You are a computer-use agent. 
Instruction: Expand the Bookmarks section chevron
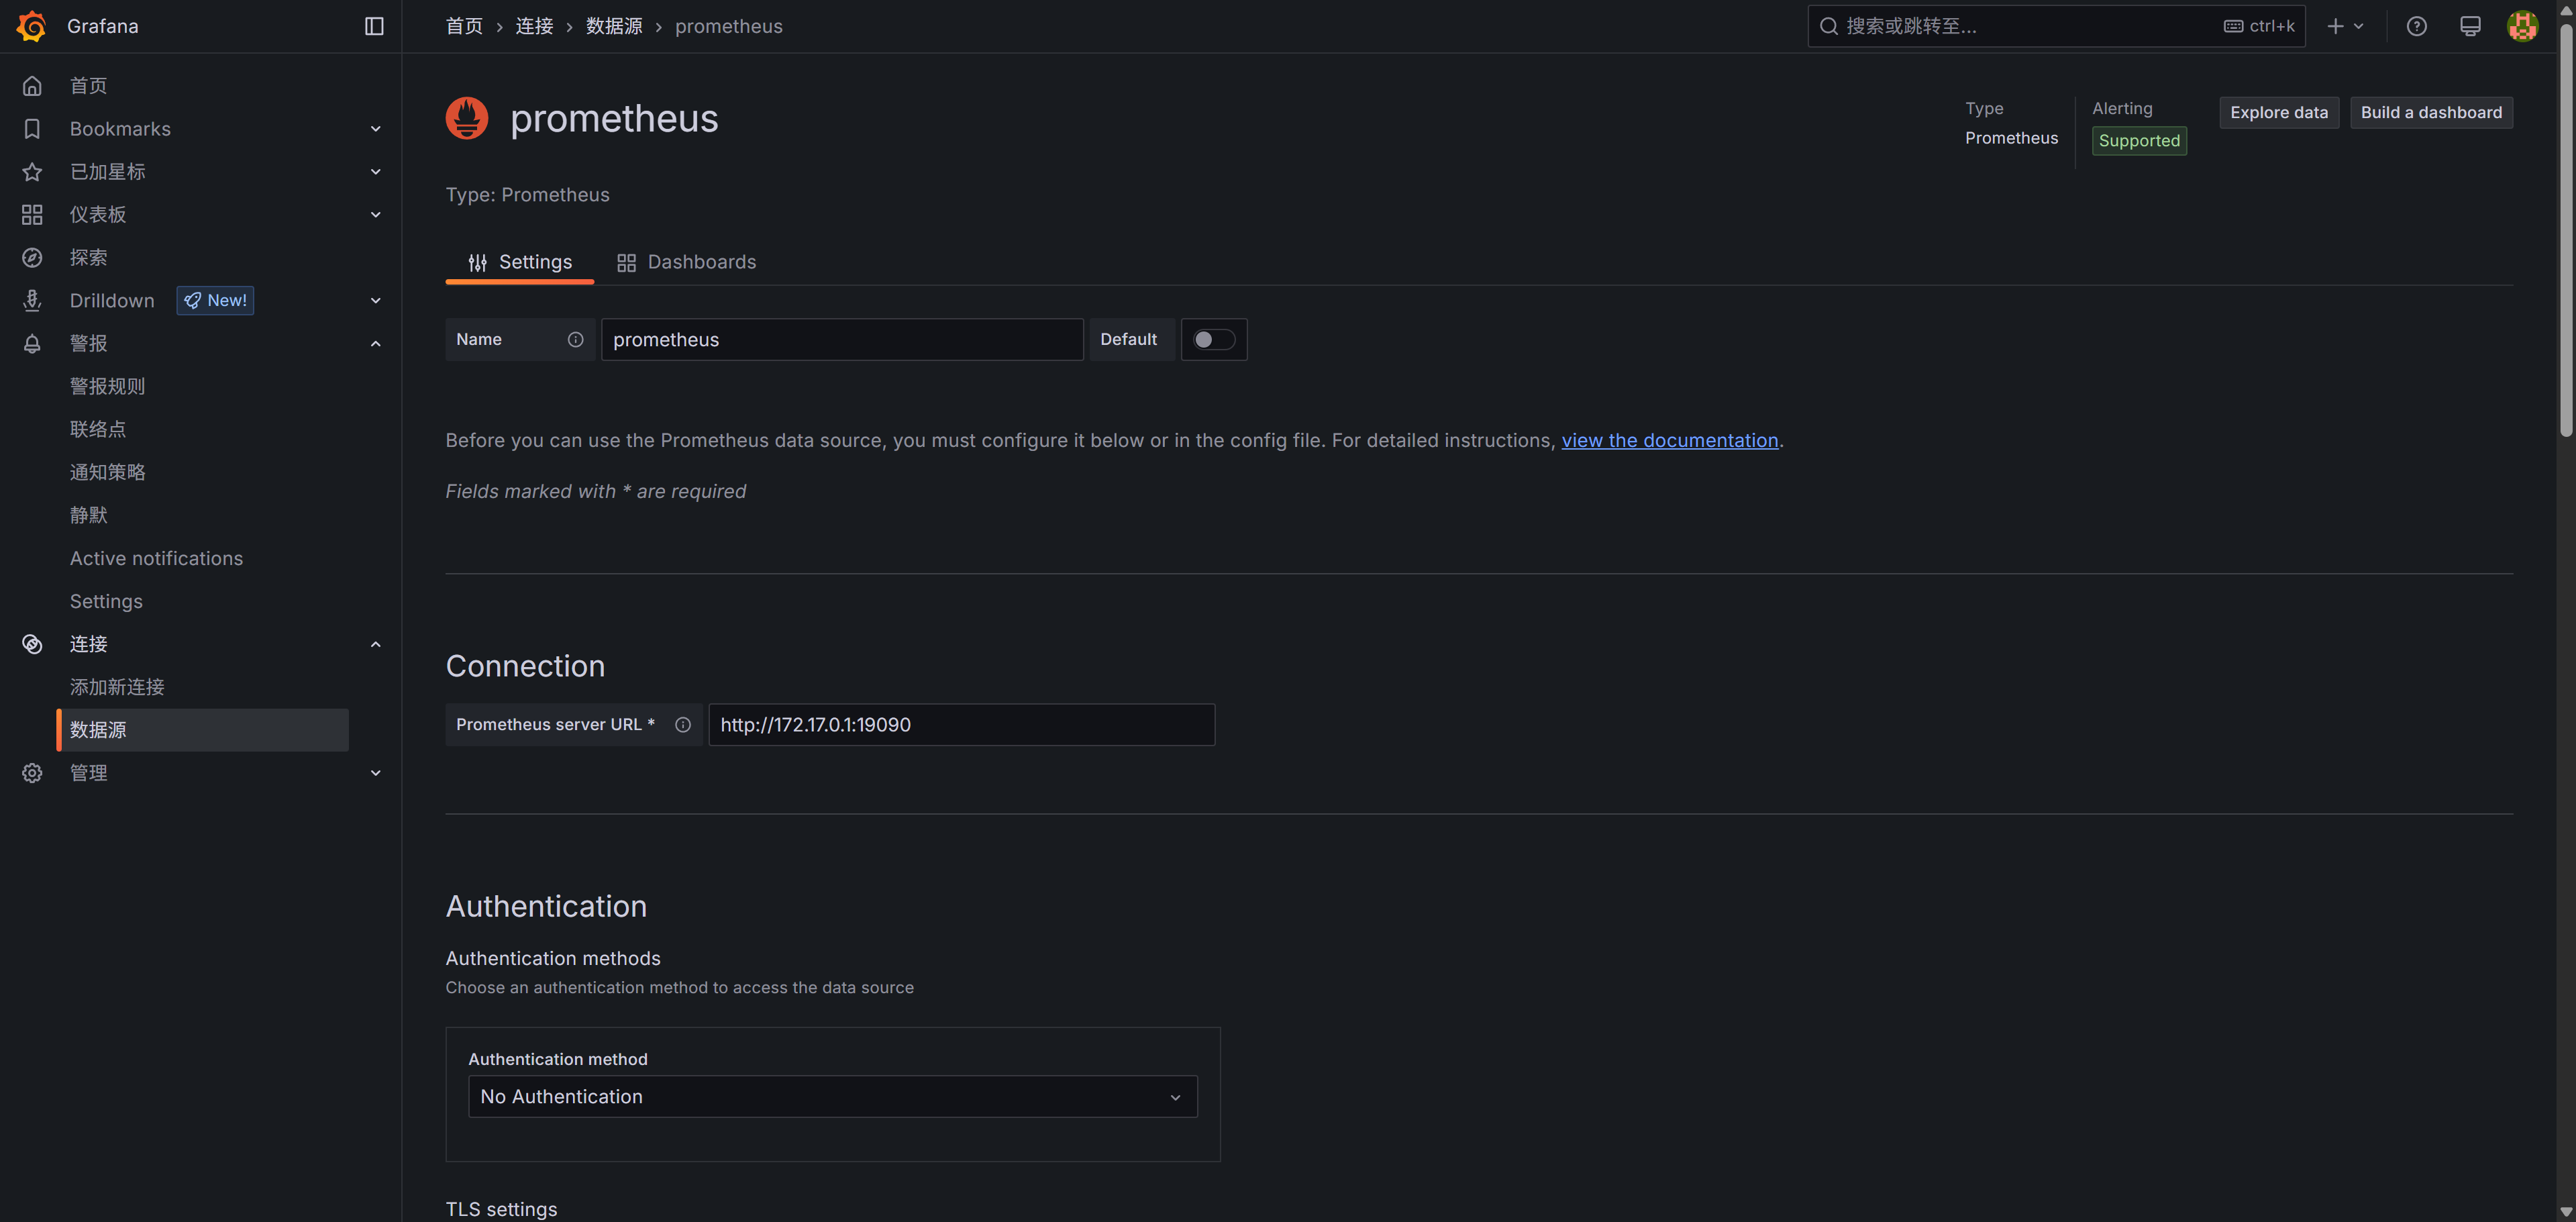coord(375,129)
